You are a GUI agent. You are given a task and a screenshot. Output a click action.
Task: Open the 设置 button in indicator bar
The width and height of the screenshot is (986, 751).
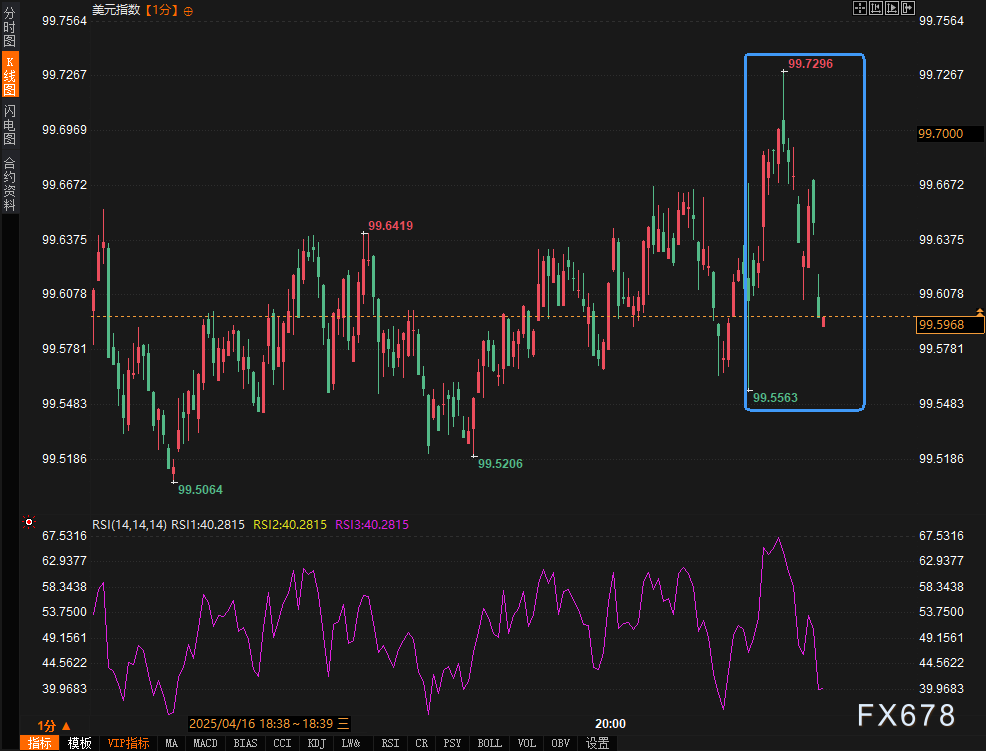597,743
